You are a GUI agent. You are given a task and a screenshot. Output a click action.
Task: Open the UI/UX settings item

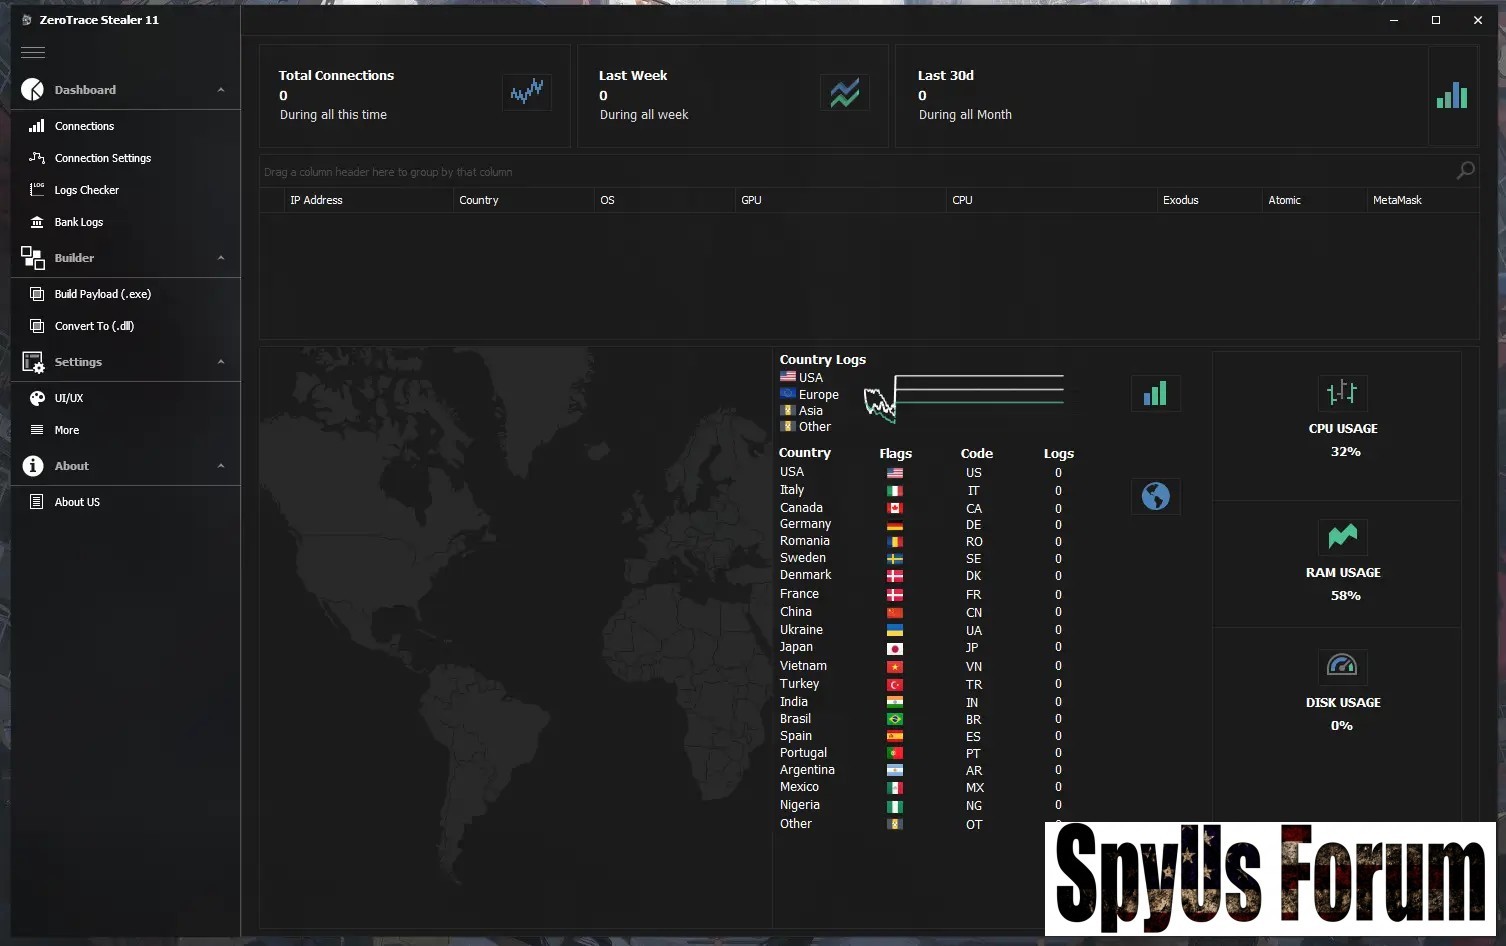coord(69,398)
